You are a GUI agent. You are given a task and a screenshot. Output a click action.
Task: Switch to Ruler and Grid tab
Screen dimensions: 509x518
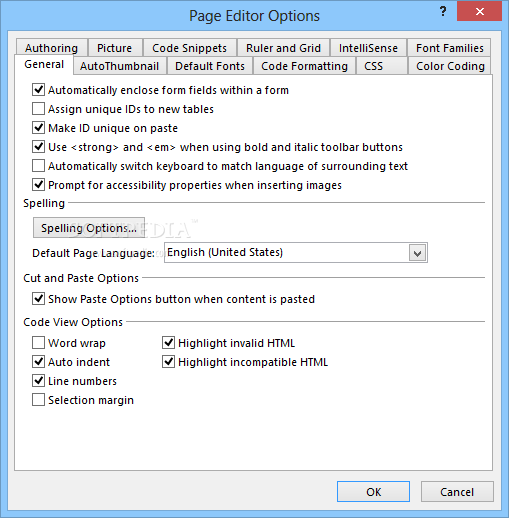coord(283,48)
